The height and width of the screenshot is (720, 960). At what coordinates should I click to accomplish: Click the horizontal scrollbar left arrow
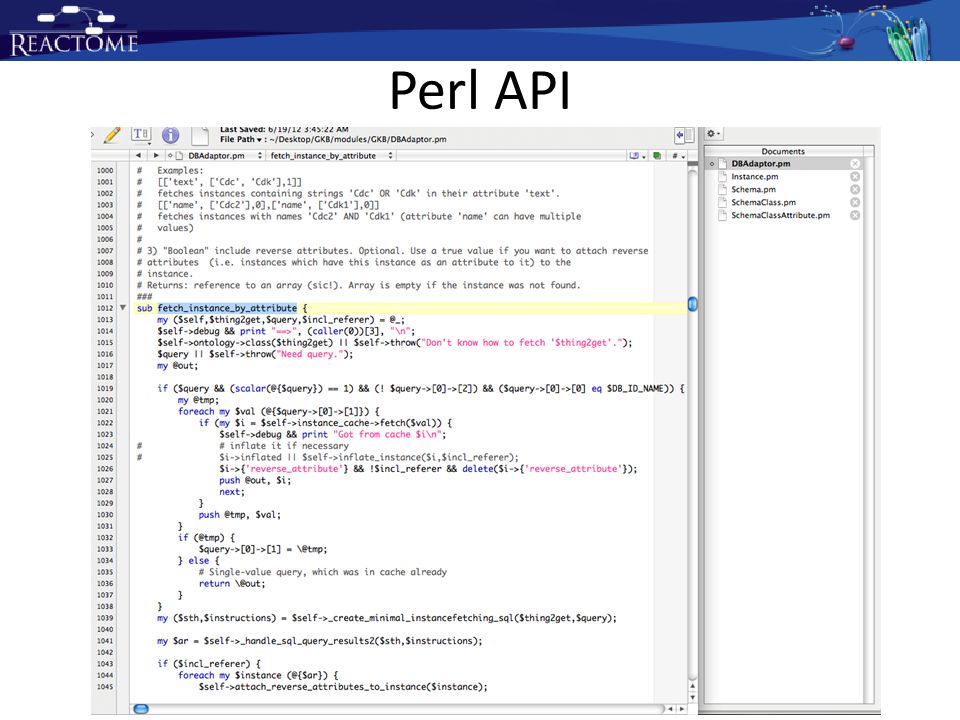pos(670,709)
